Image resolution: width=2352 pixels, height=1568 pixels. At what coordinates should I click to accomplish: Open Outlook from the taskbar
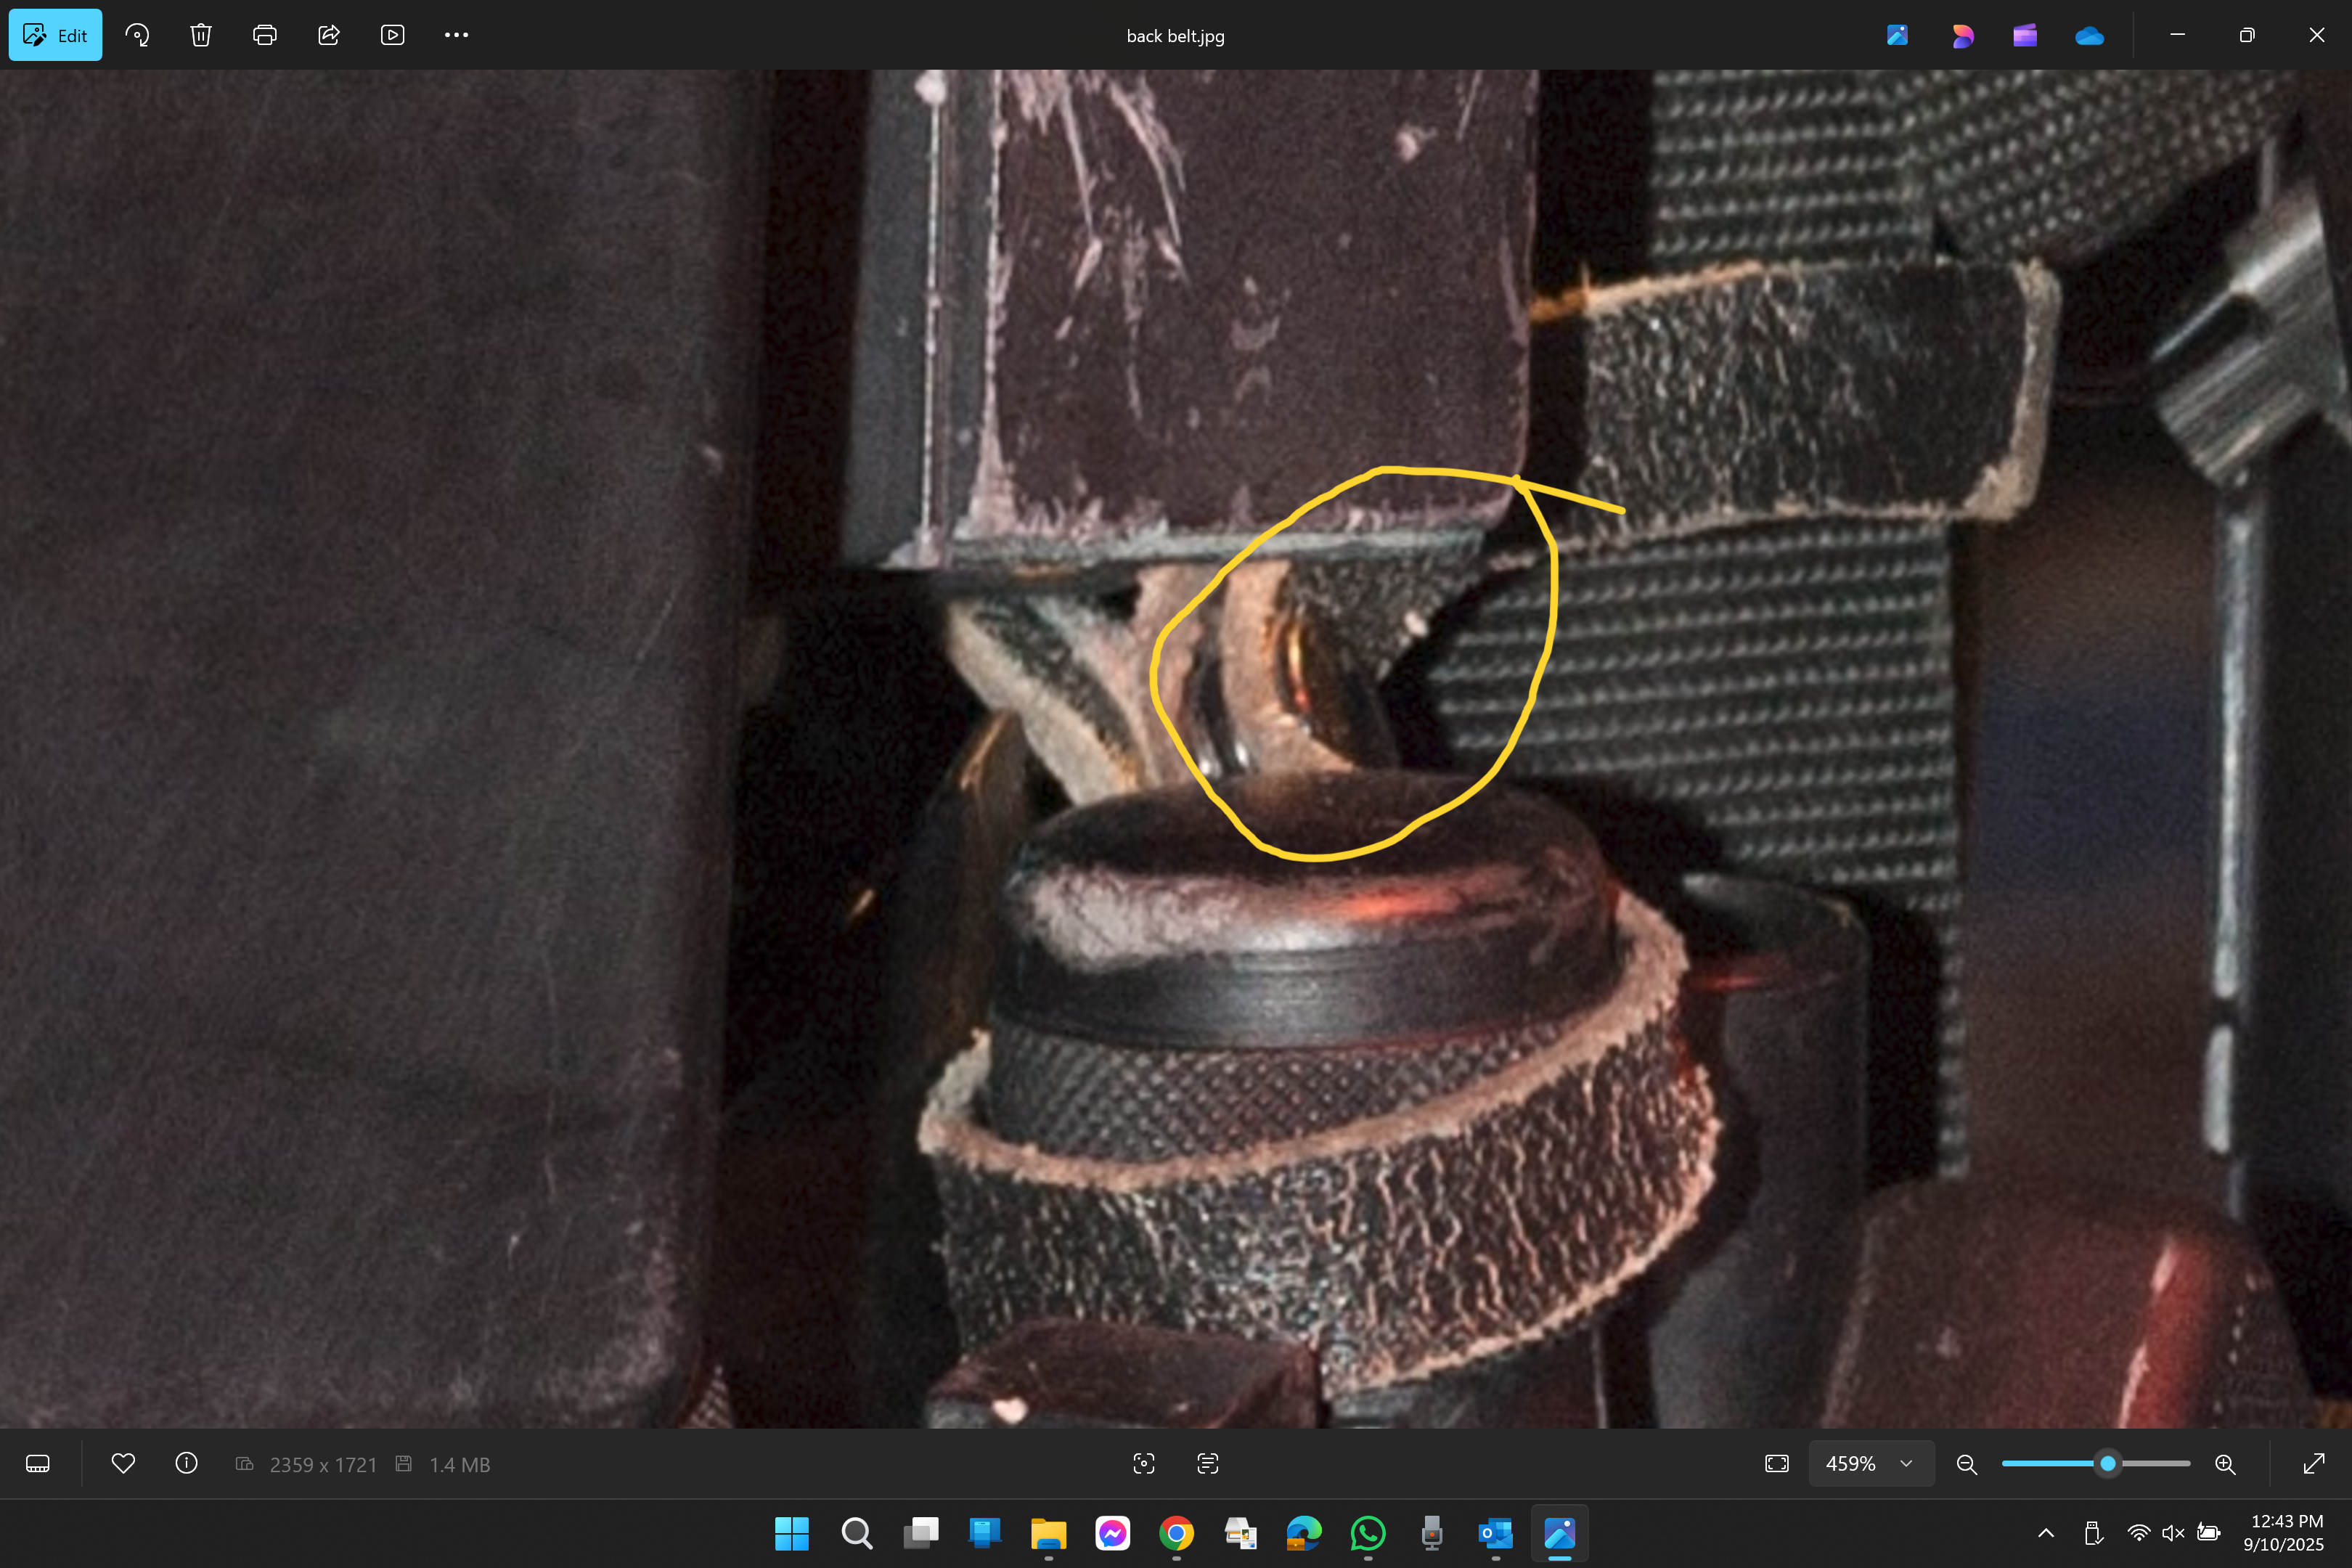click(x=1496, y=1533)
